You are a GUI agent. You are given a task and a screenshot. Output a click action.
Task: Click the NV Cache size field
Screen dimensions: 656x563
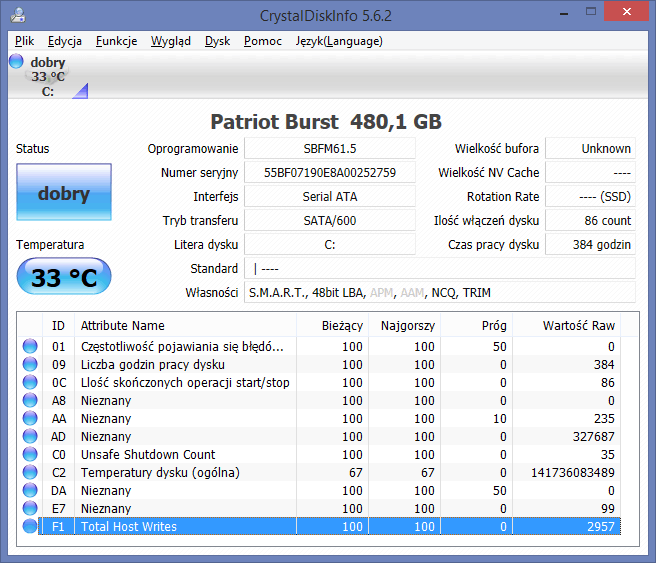point(590,172)
